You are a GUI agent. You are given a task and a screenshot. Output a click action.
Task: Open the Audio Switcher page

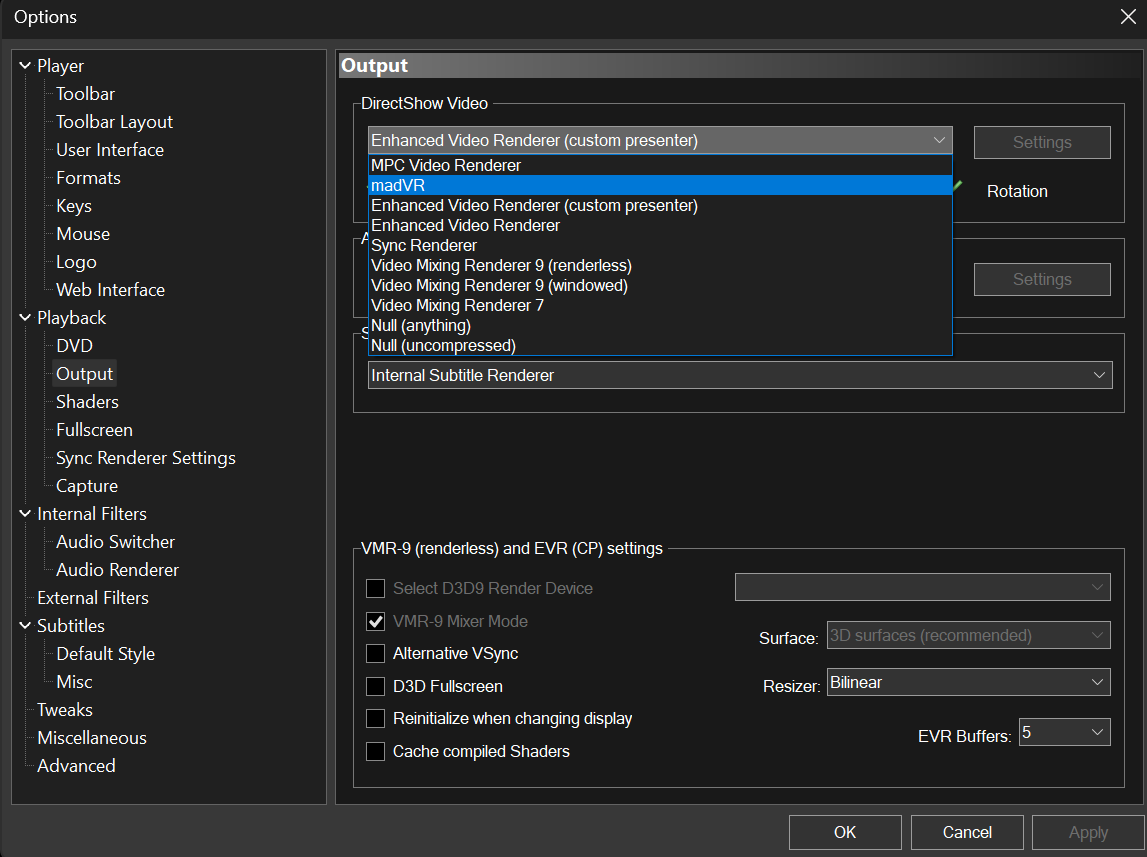(116, 542)
